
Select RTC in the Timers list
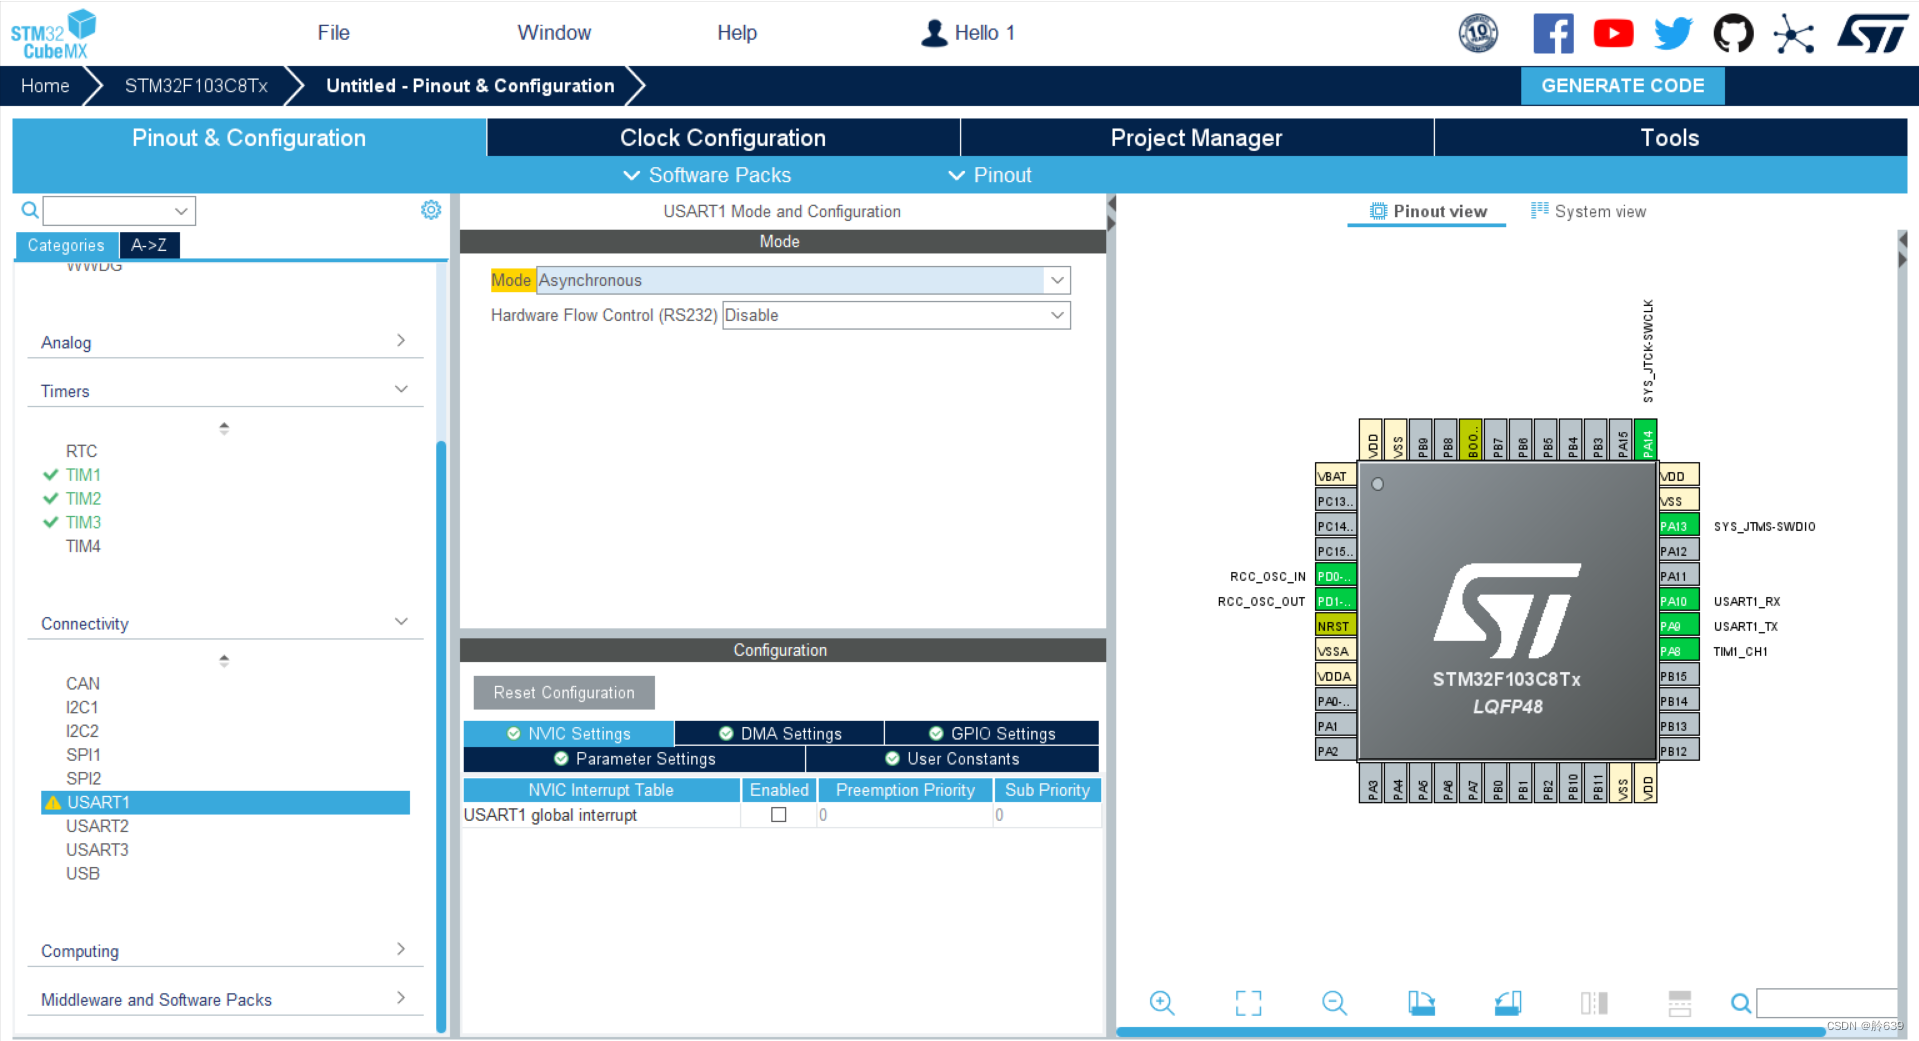81,451
